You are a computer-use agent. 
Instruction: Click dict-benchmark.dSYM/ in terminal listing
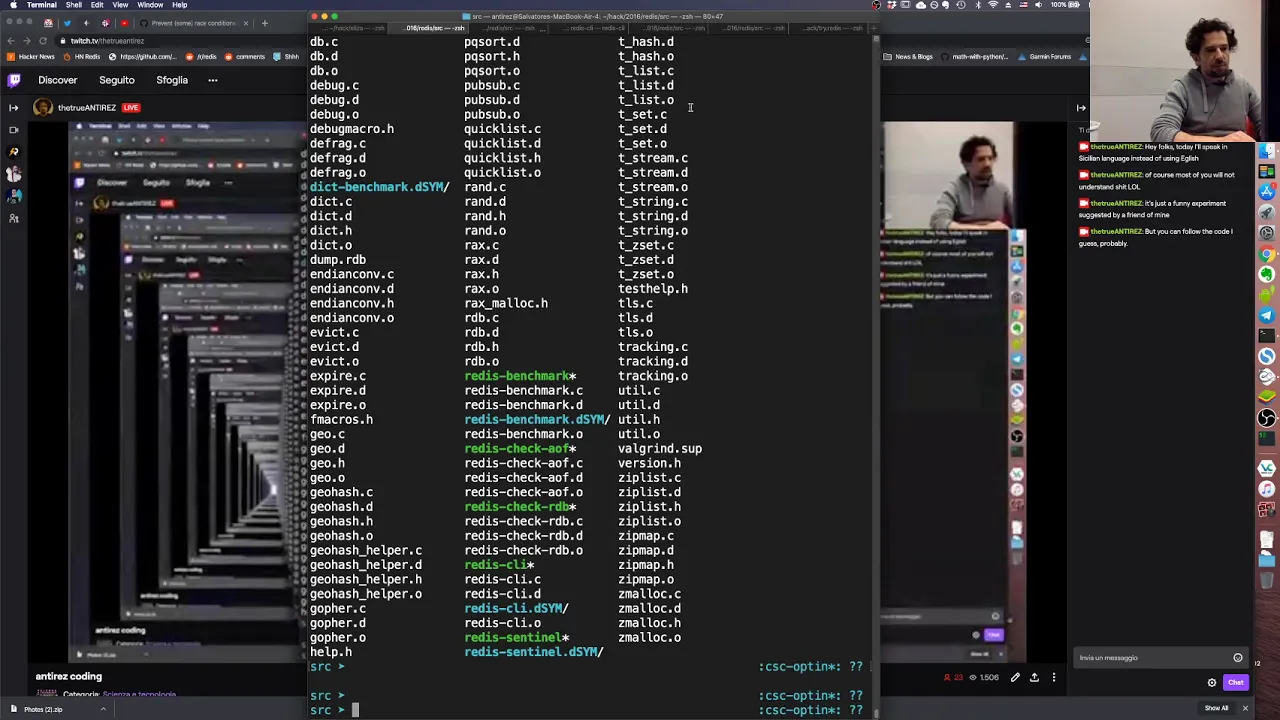tap(380, 187)
